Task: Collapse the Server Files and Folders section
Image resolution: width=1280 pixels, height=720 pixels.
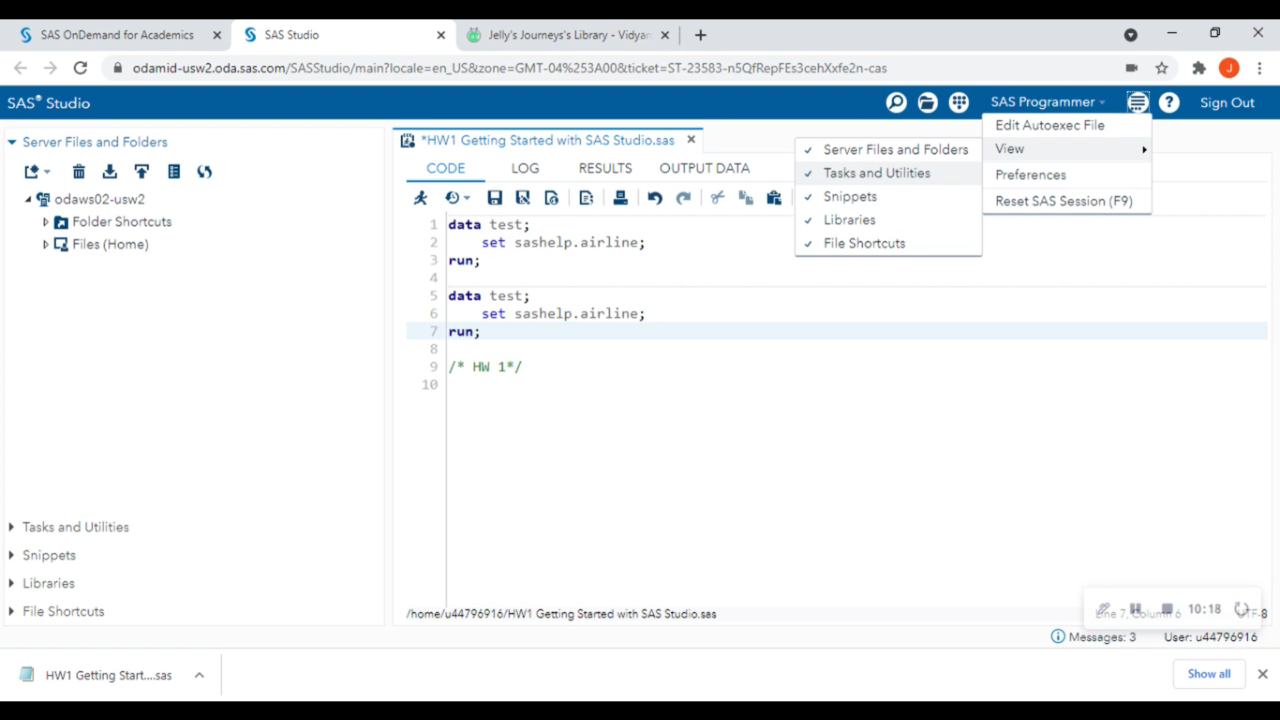Action: coord(12,142)
